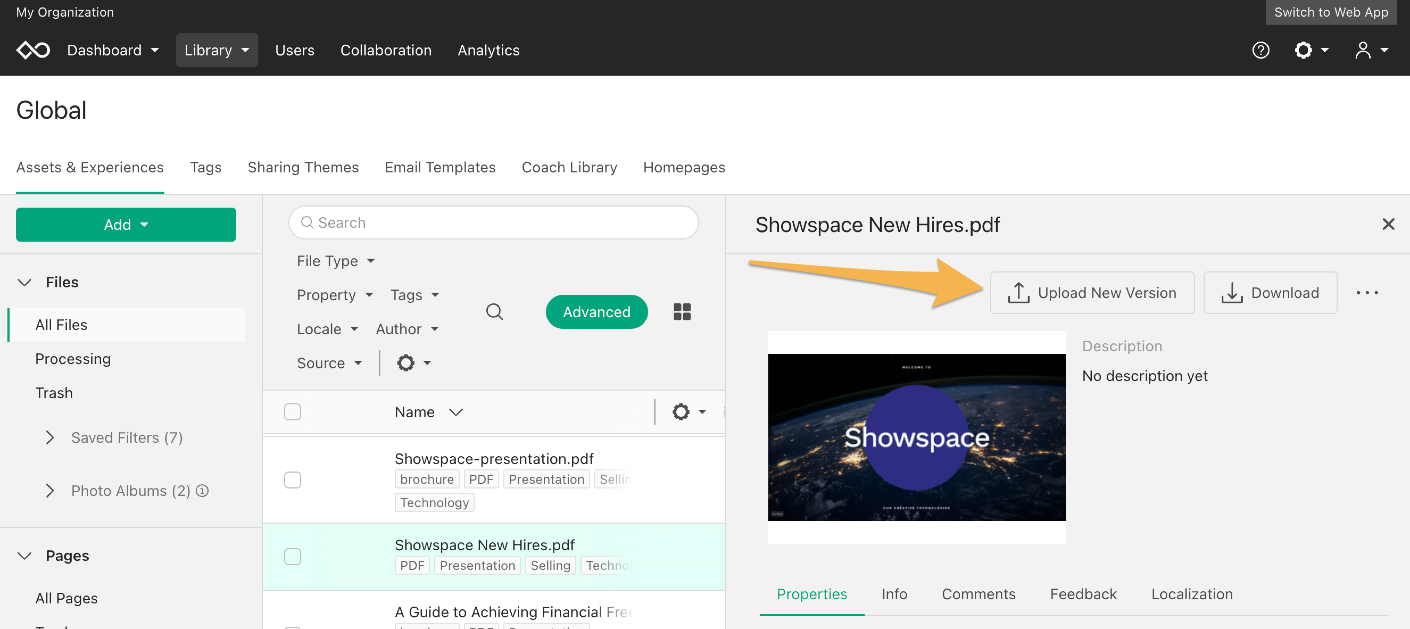Screen dimensions: 1410x629
Task: Collapse the Pages section chevron
Action: point(25,556)
